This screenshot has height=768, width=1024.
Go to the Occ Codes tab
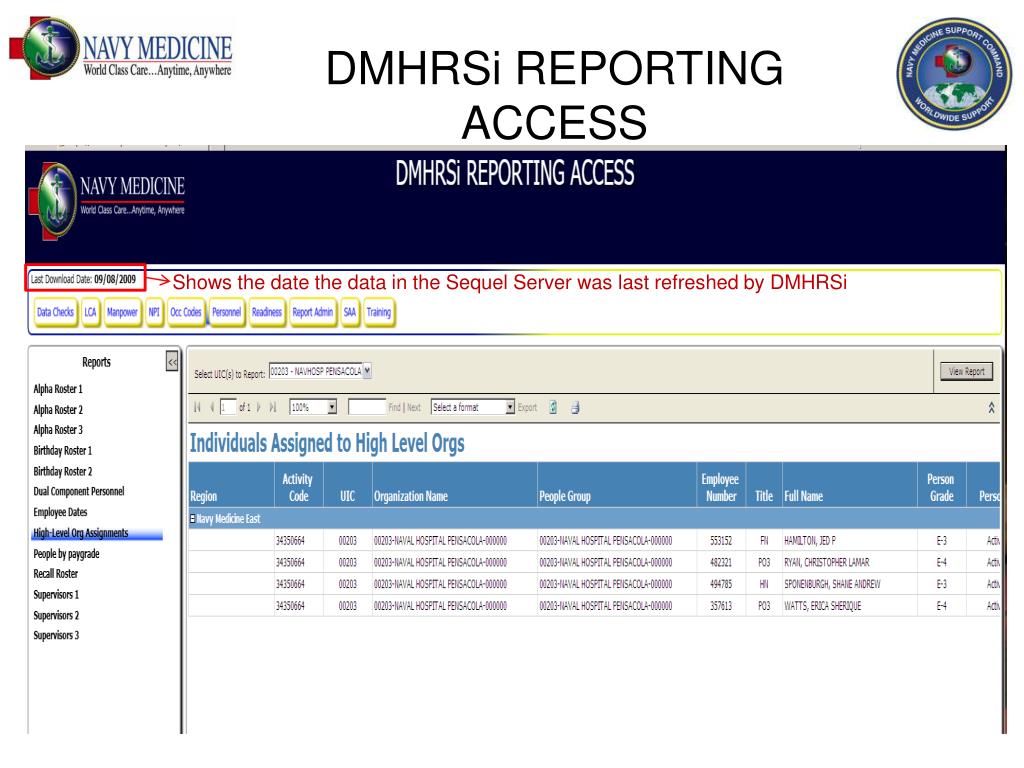point(186,312)
